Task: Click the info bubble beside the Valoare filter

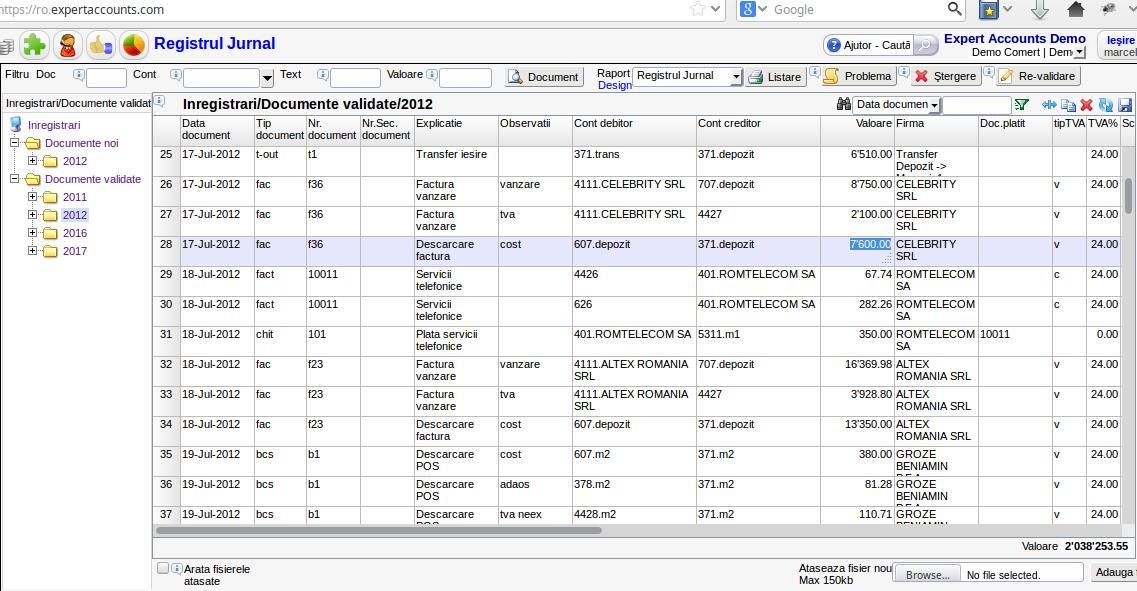Action: tap(431, 74)
